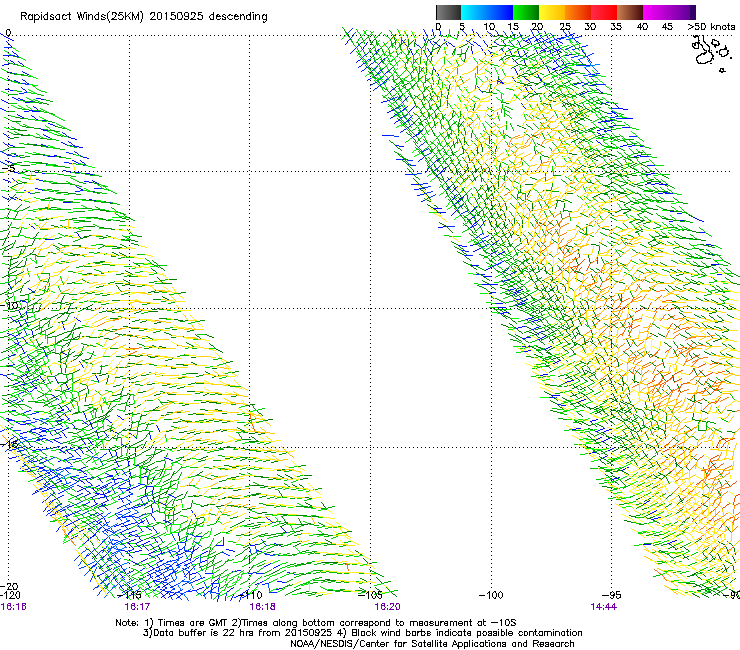Click the '-95' longitude axis label

coord(612,595)
